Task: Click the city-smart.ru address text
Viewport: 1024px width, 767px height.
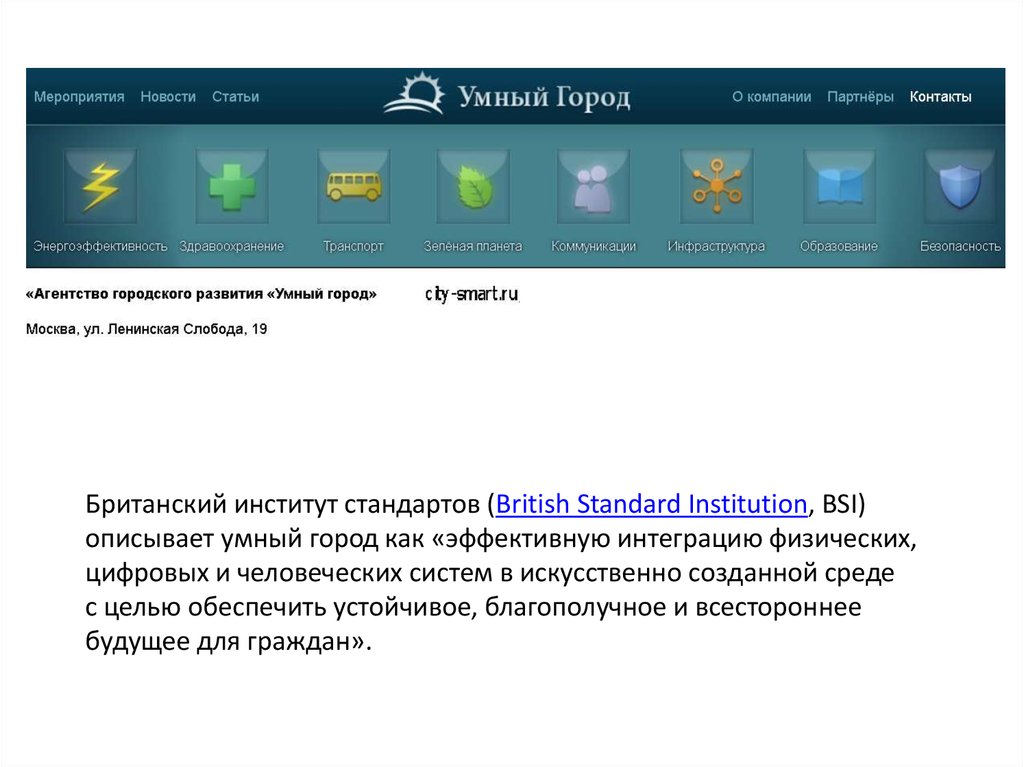Action: pyautogui.click(x=472, y=294)
